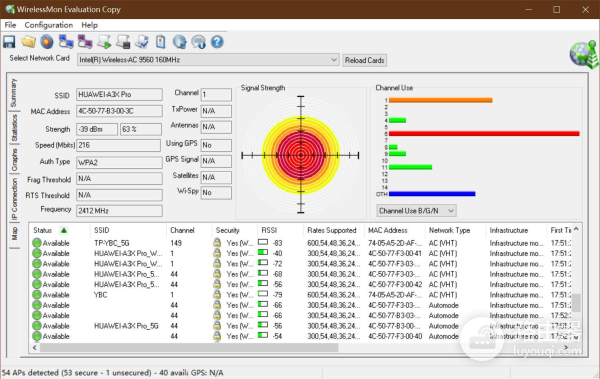Click the MAC Address field 4C-50-77-B3-00-3C
This screenshot has height=379, width=600.
119,111
